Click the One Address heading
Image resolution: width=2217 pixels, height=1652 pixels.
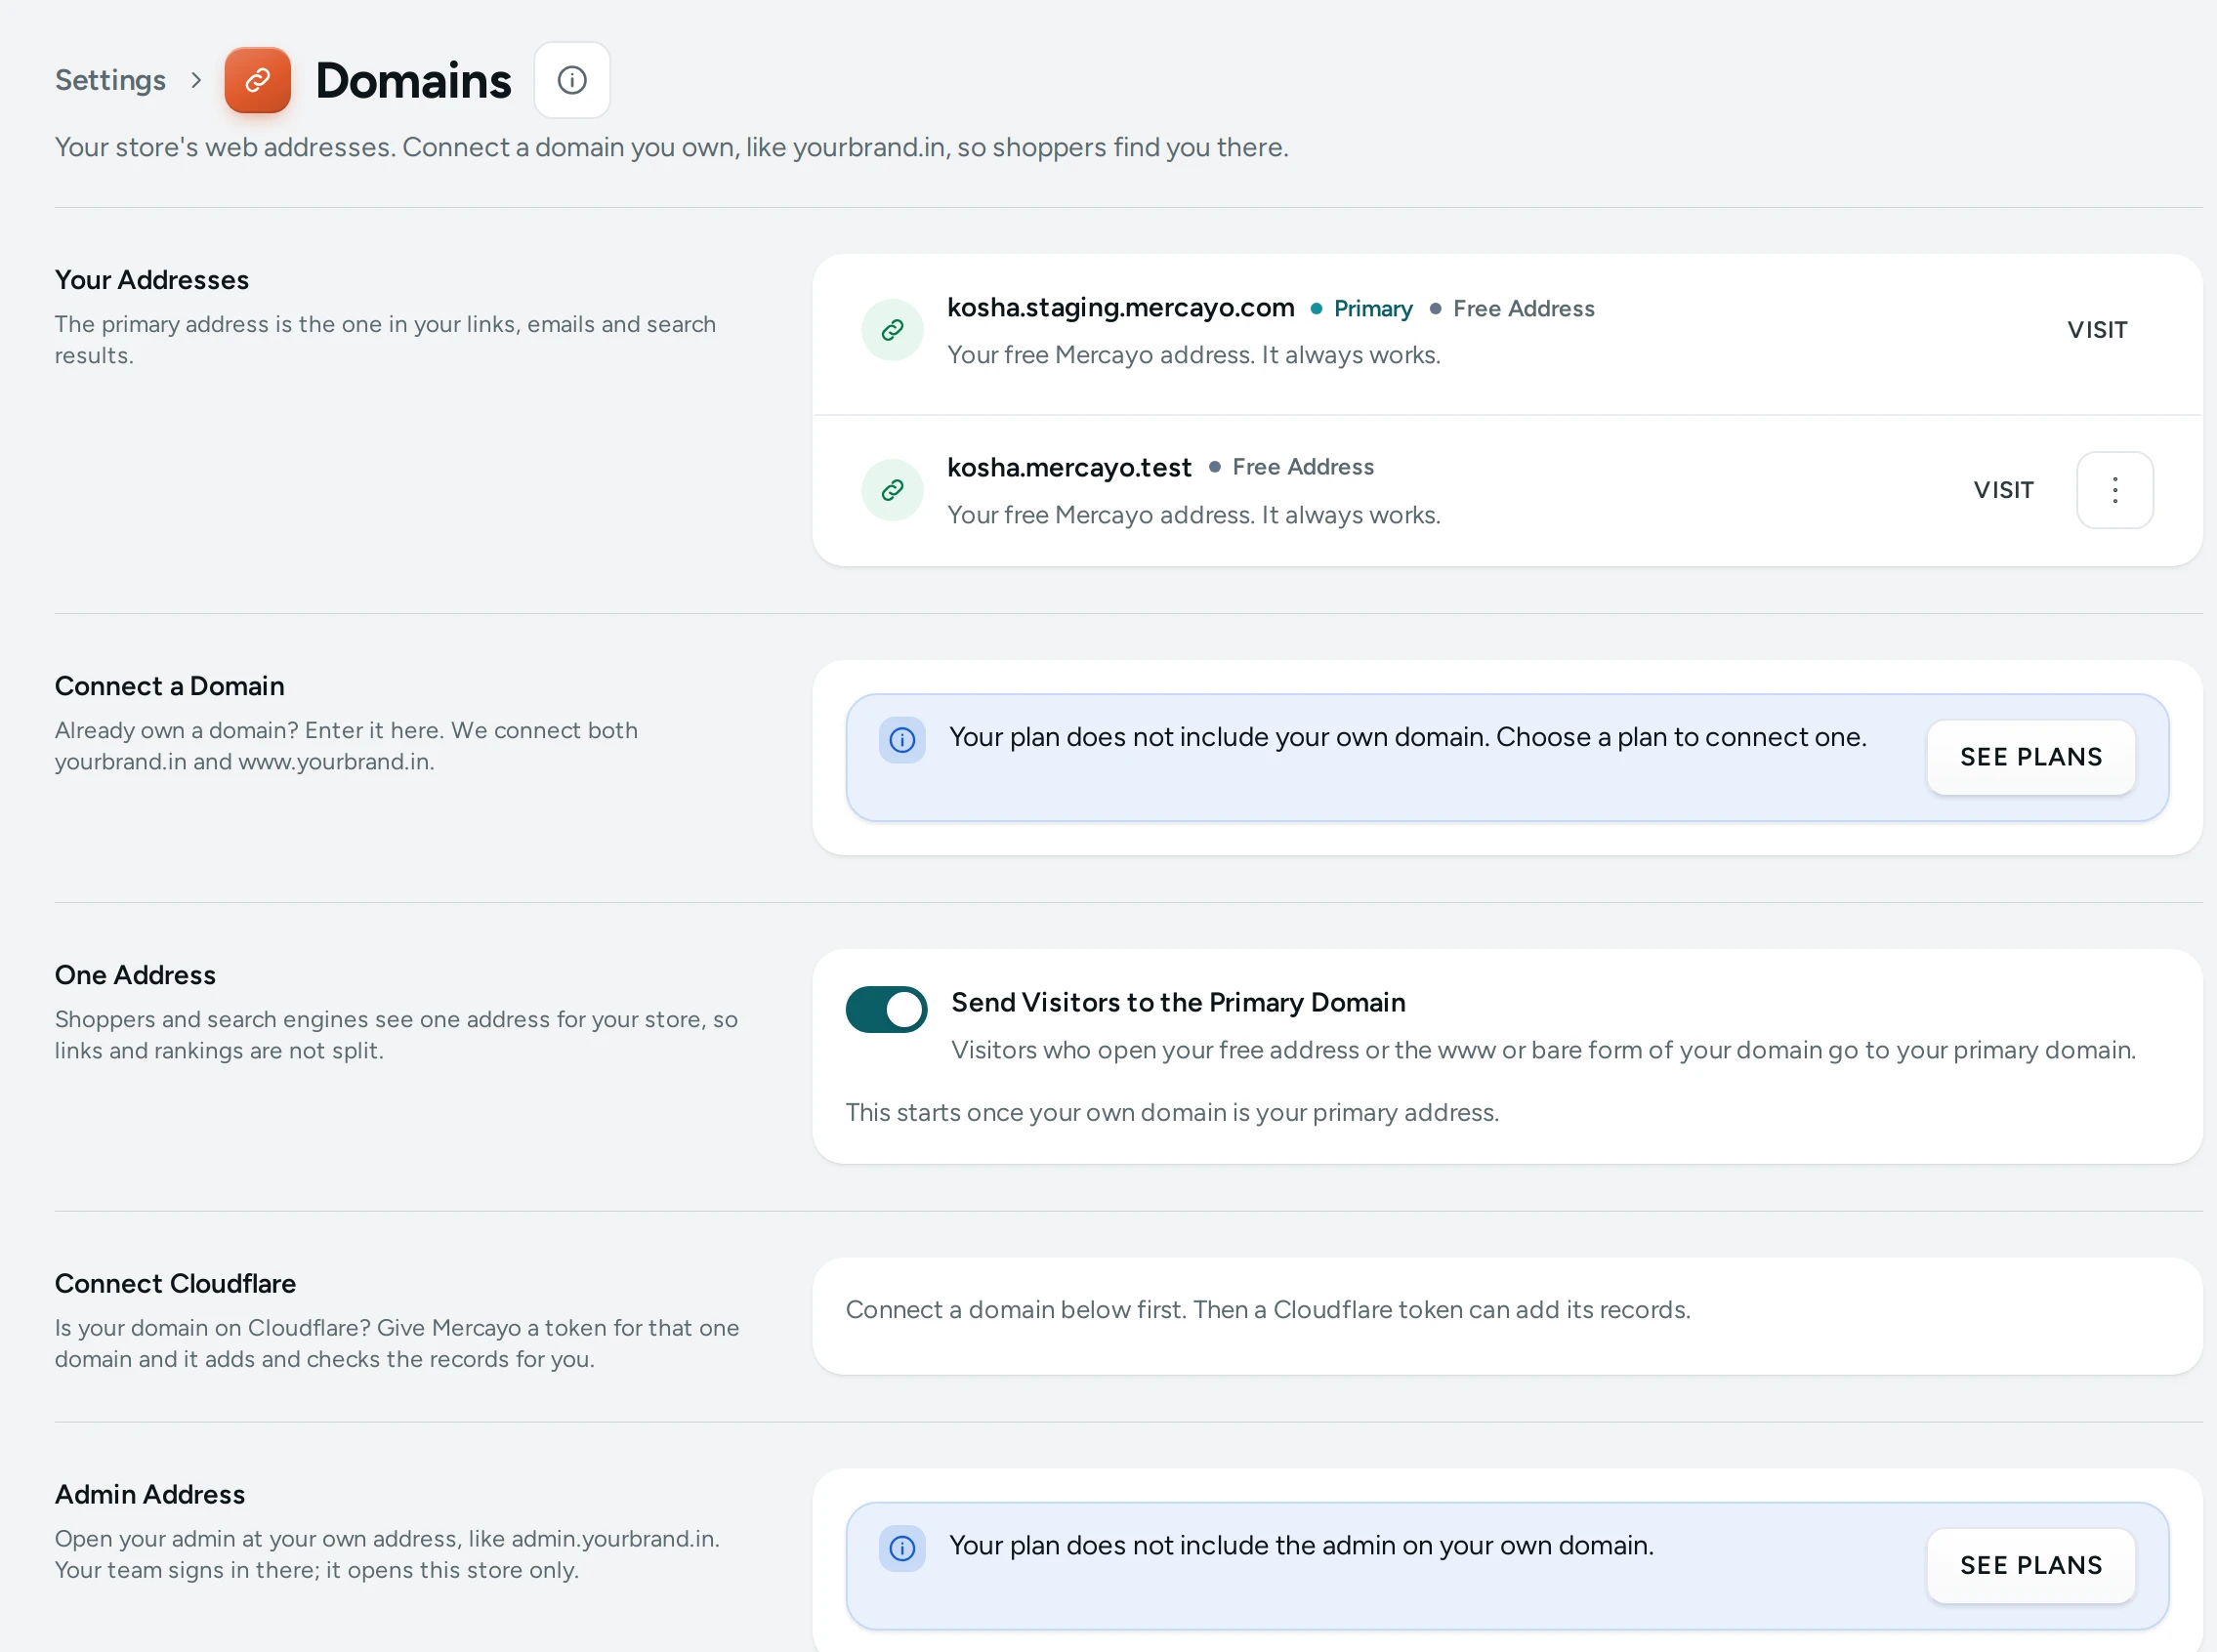click(x=135, y=975)
